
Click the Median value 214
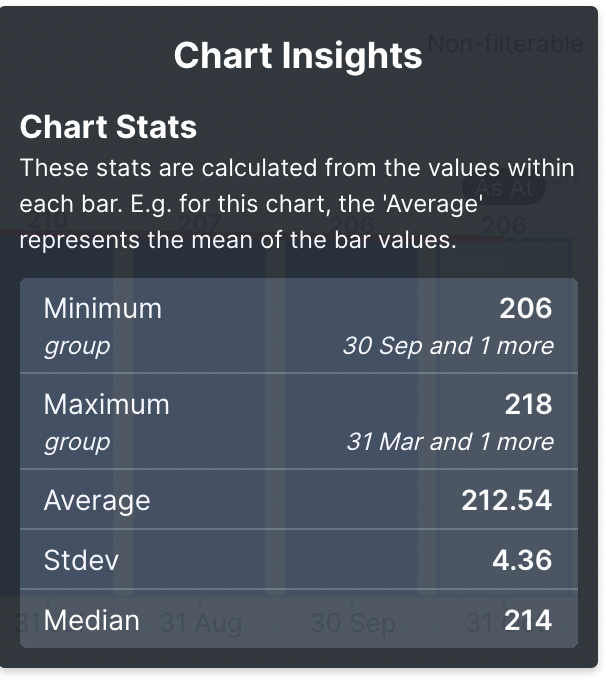(x=527, y=620)
